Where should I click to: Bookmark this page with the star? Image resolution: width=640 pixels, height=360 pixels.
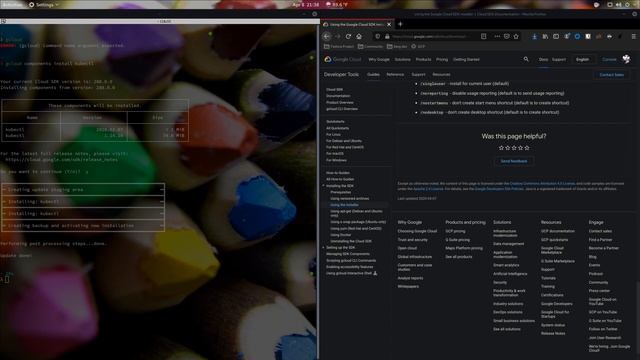point(516,36)
